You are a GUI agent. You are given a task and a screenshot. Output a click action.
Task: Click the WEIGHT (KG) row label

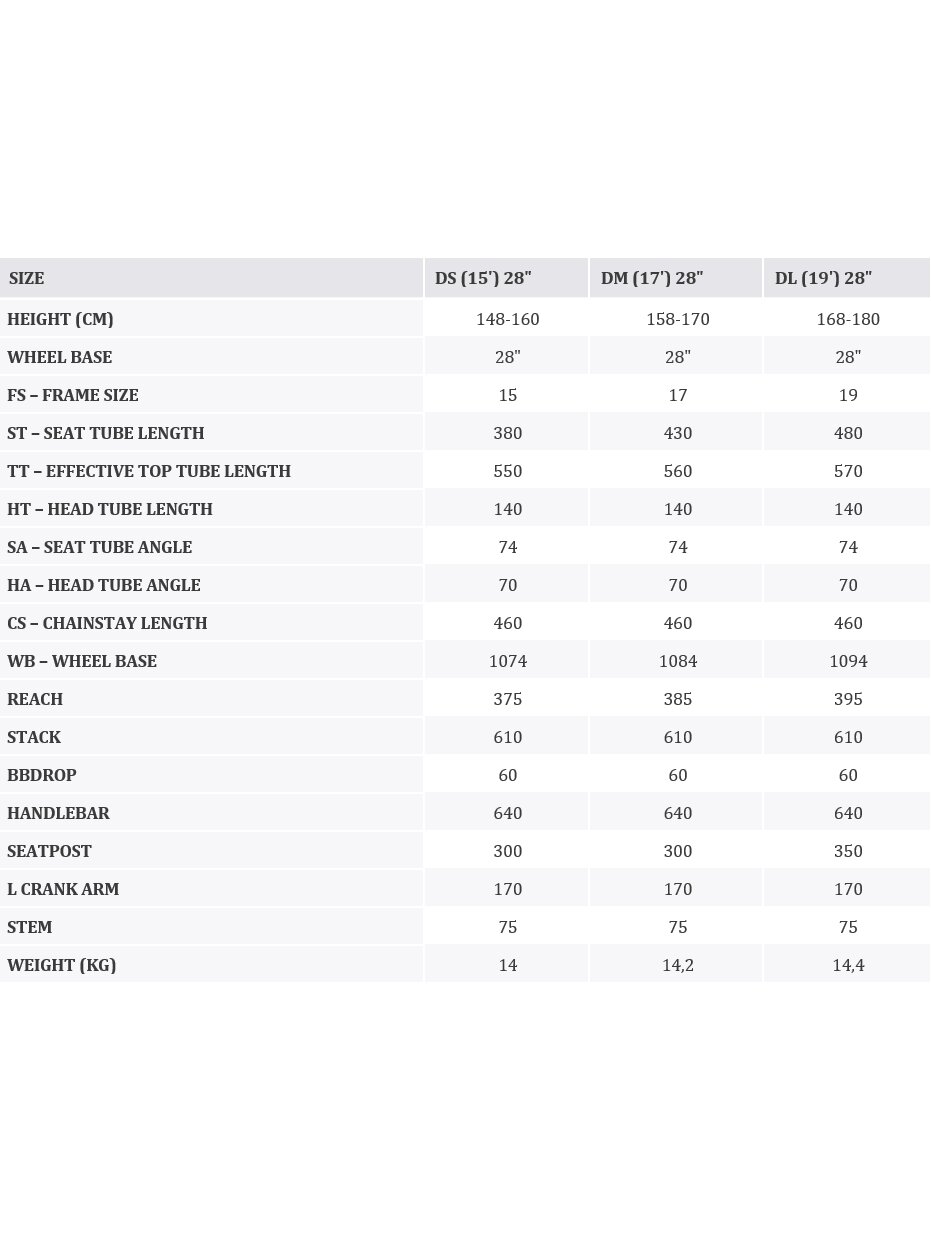point(62,965)
